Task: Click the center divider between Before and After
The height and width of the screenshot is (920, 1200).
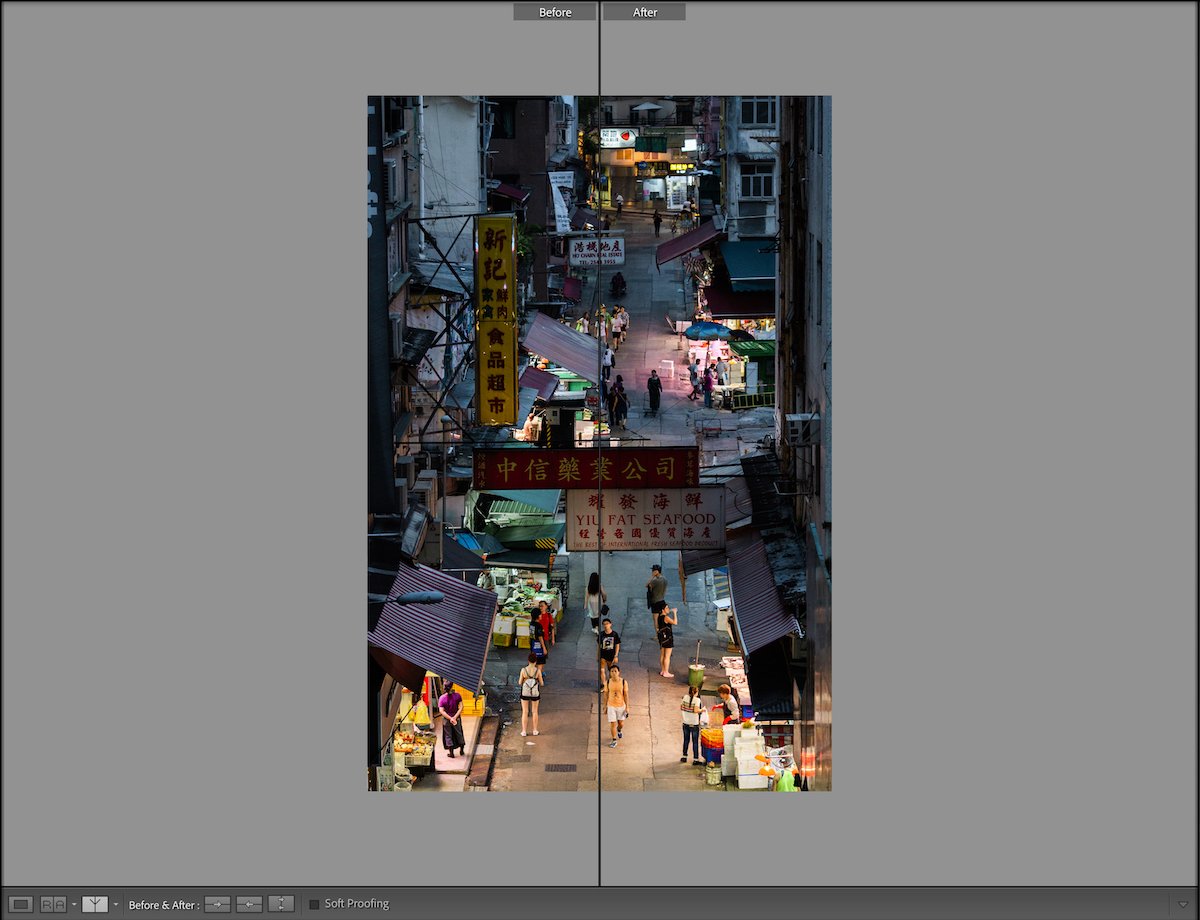Action: 599,450
